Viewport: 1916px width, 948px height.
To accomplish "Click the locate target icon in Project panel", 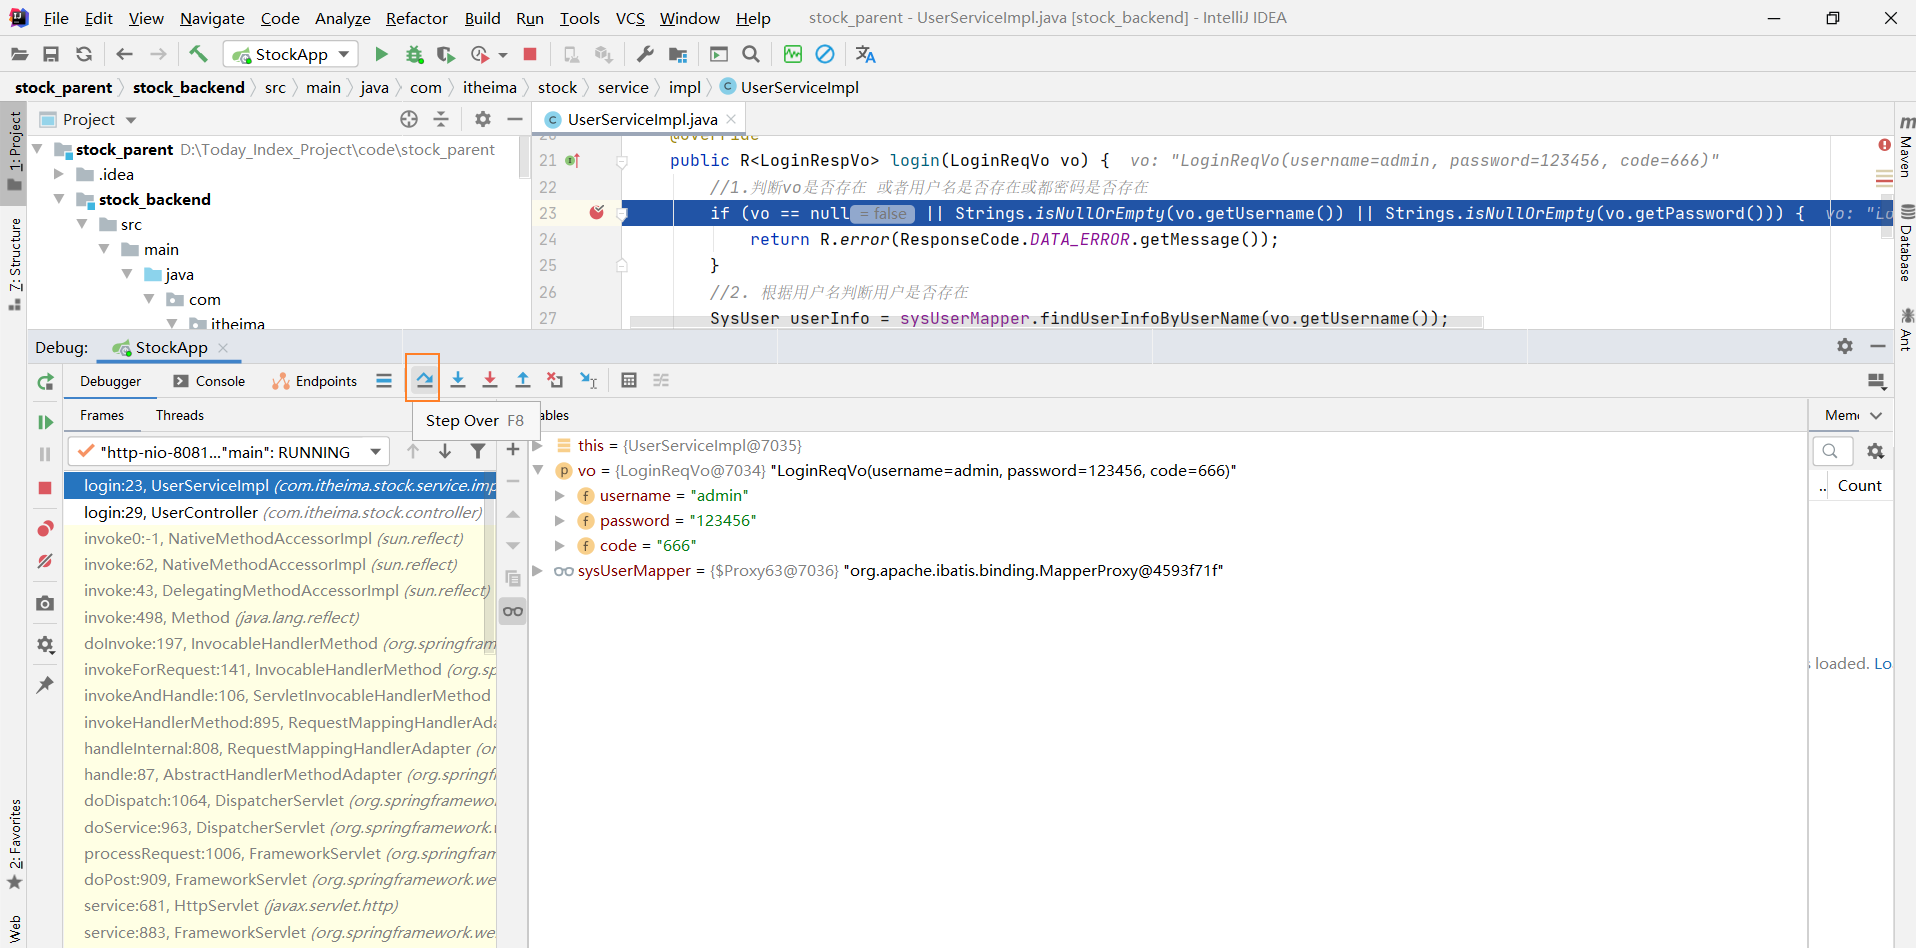I will point(409,119).
